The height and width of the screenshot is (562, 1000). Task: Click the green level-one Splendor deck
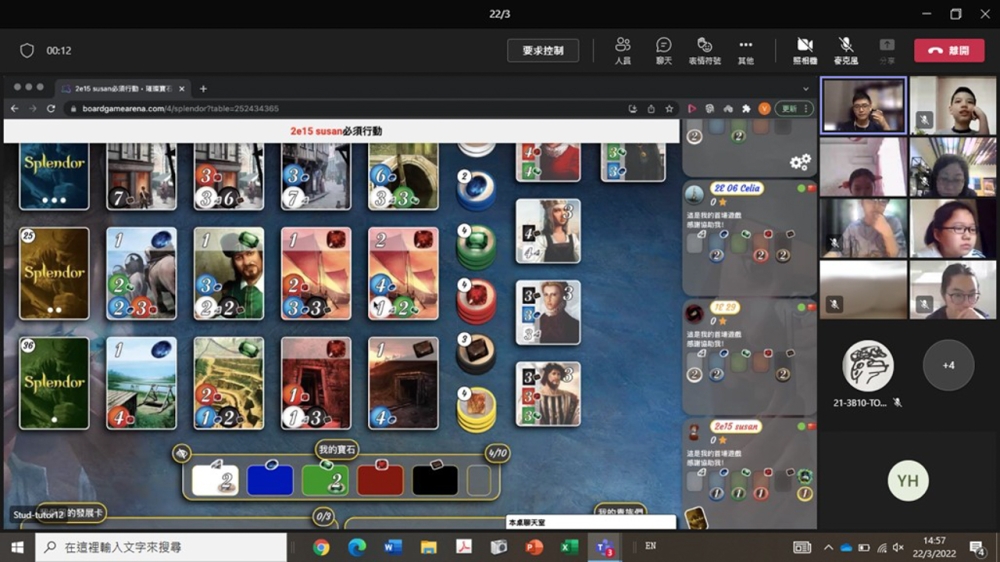point(54,383)
